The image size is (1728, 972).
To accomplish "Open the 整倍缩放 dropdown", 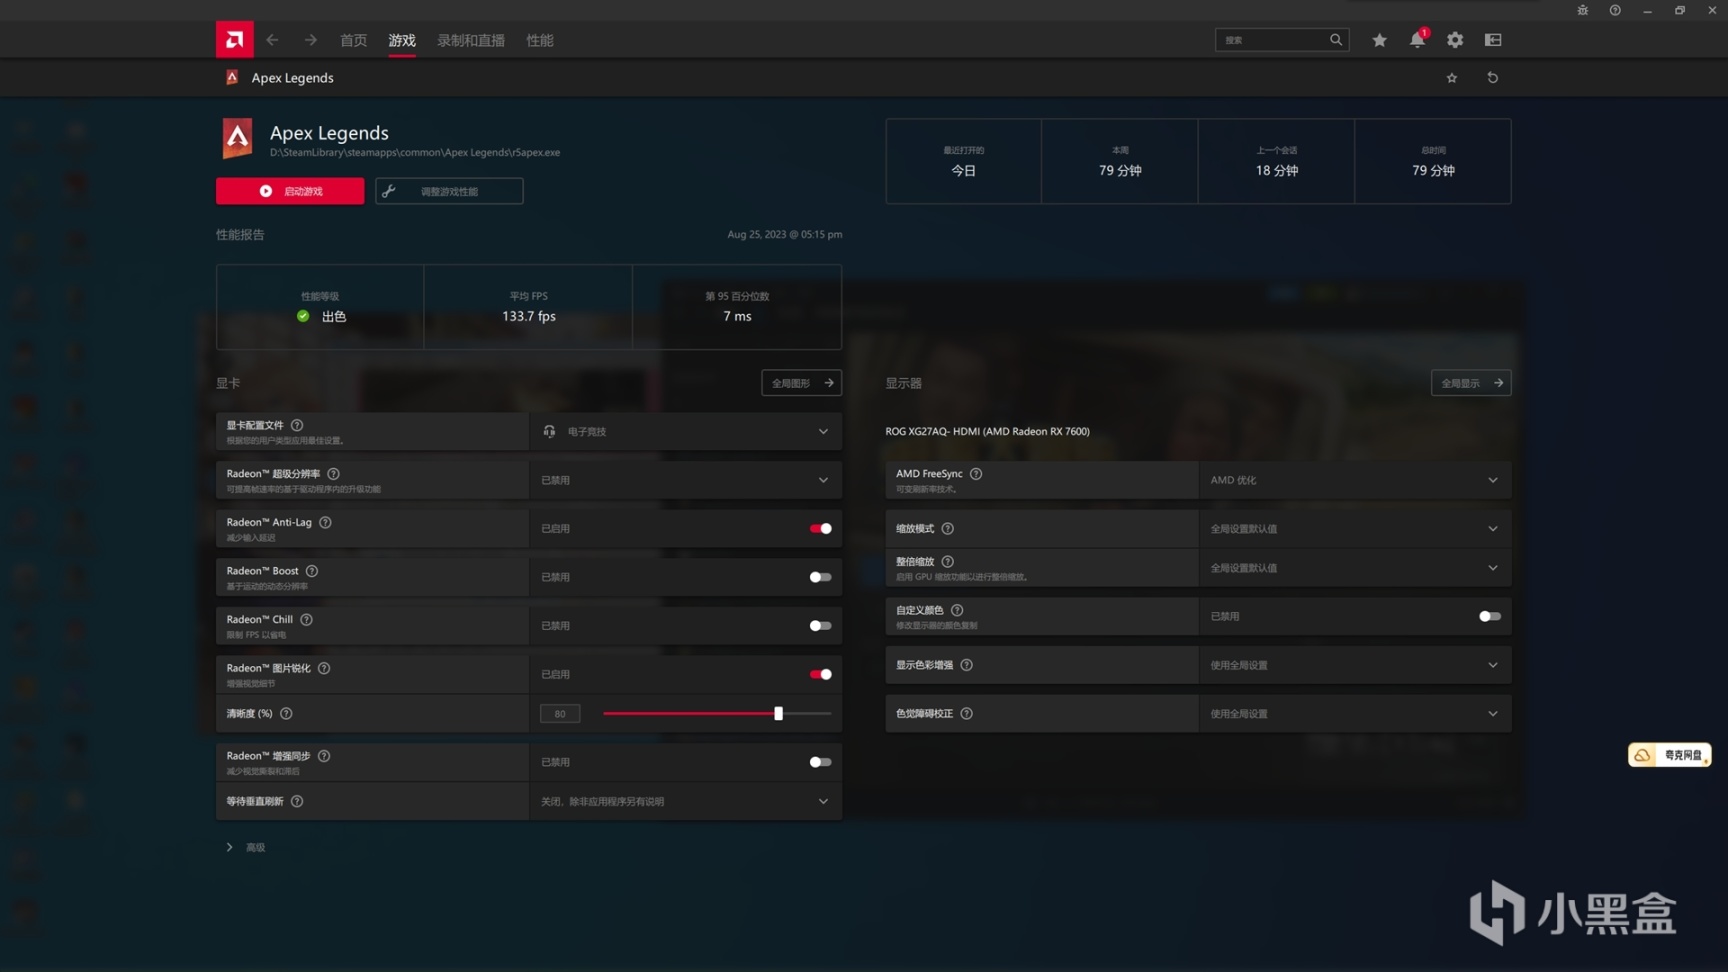I will (x=1355, y=568).
